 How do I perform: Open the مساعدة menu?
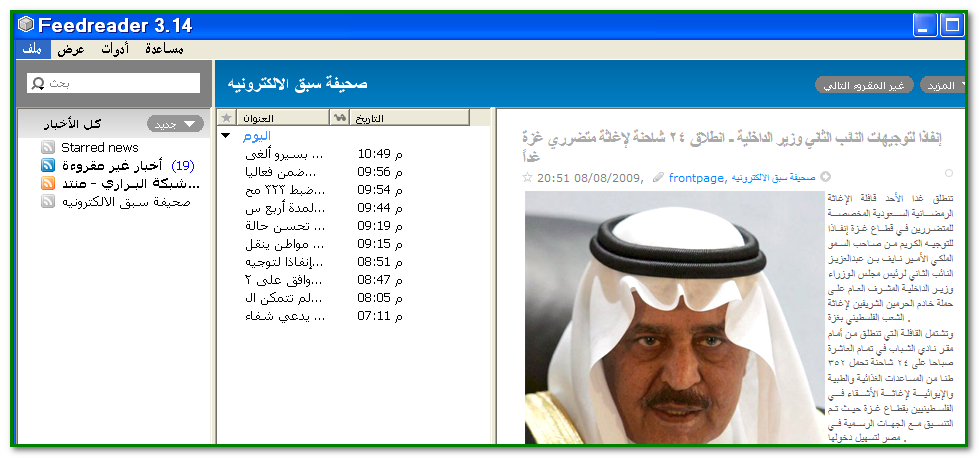click(164, 50)
